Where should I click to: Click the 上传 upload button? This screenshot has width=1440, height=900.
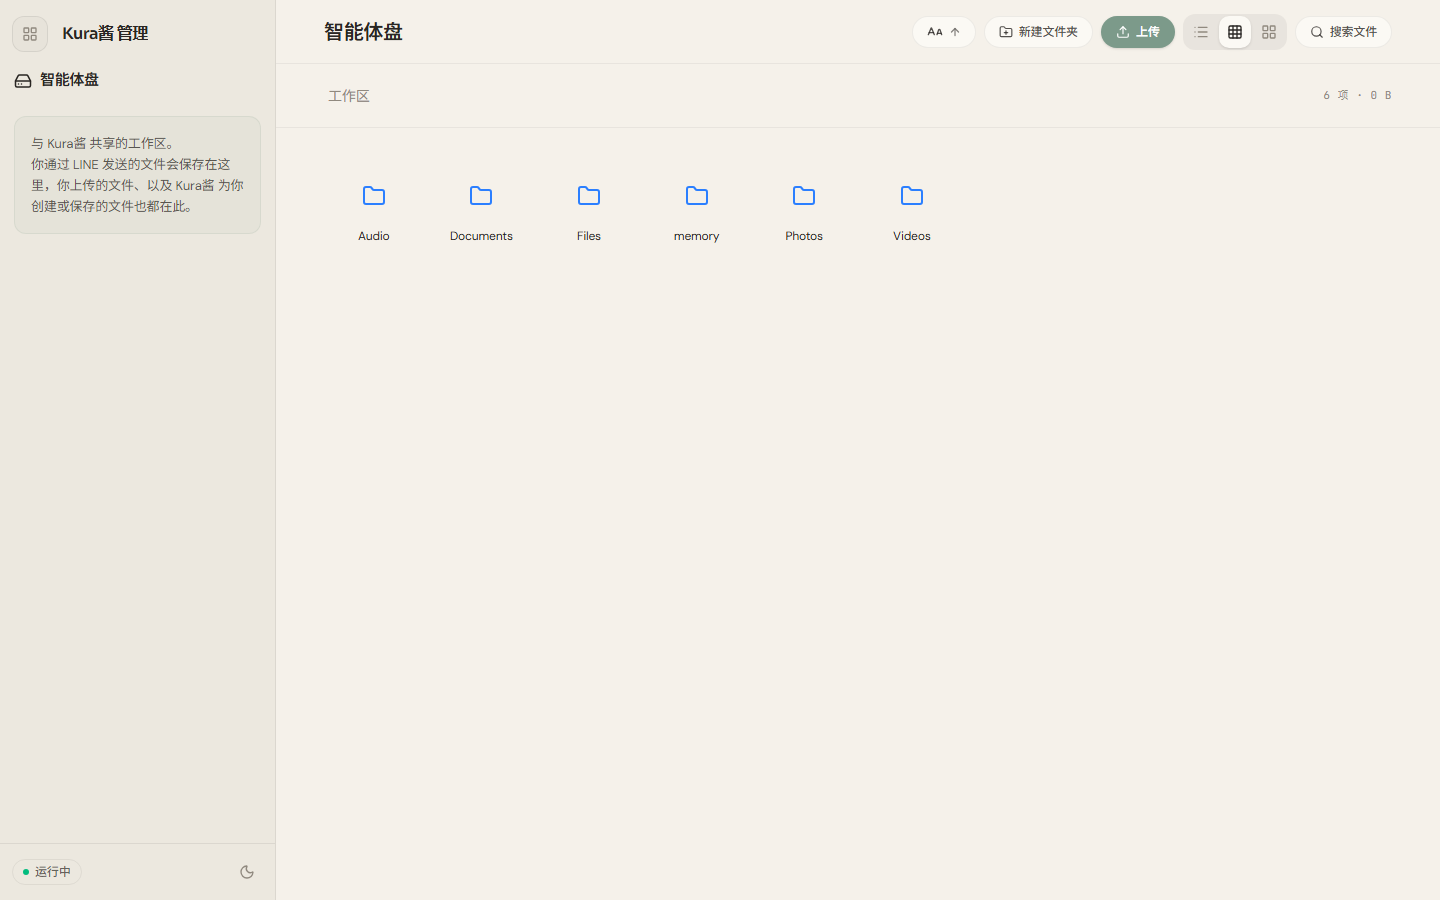point(1138,32)
